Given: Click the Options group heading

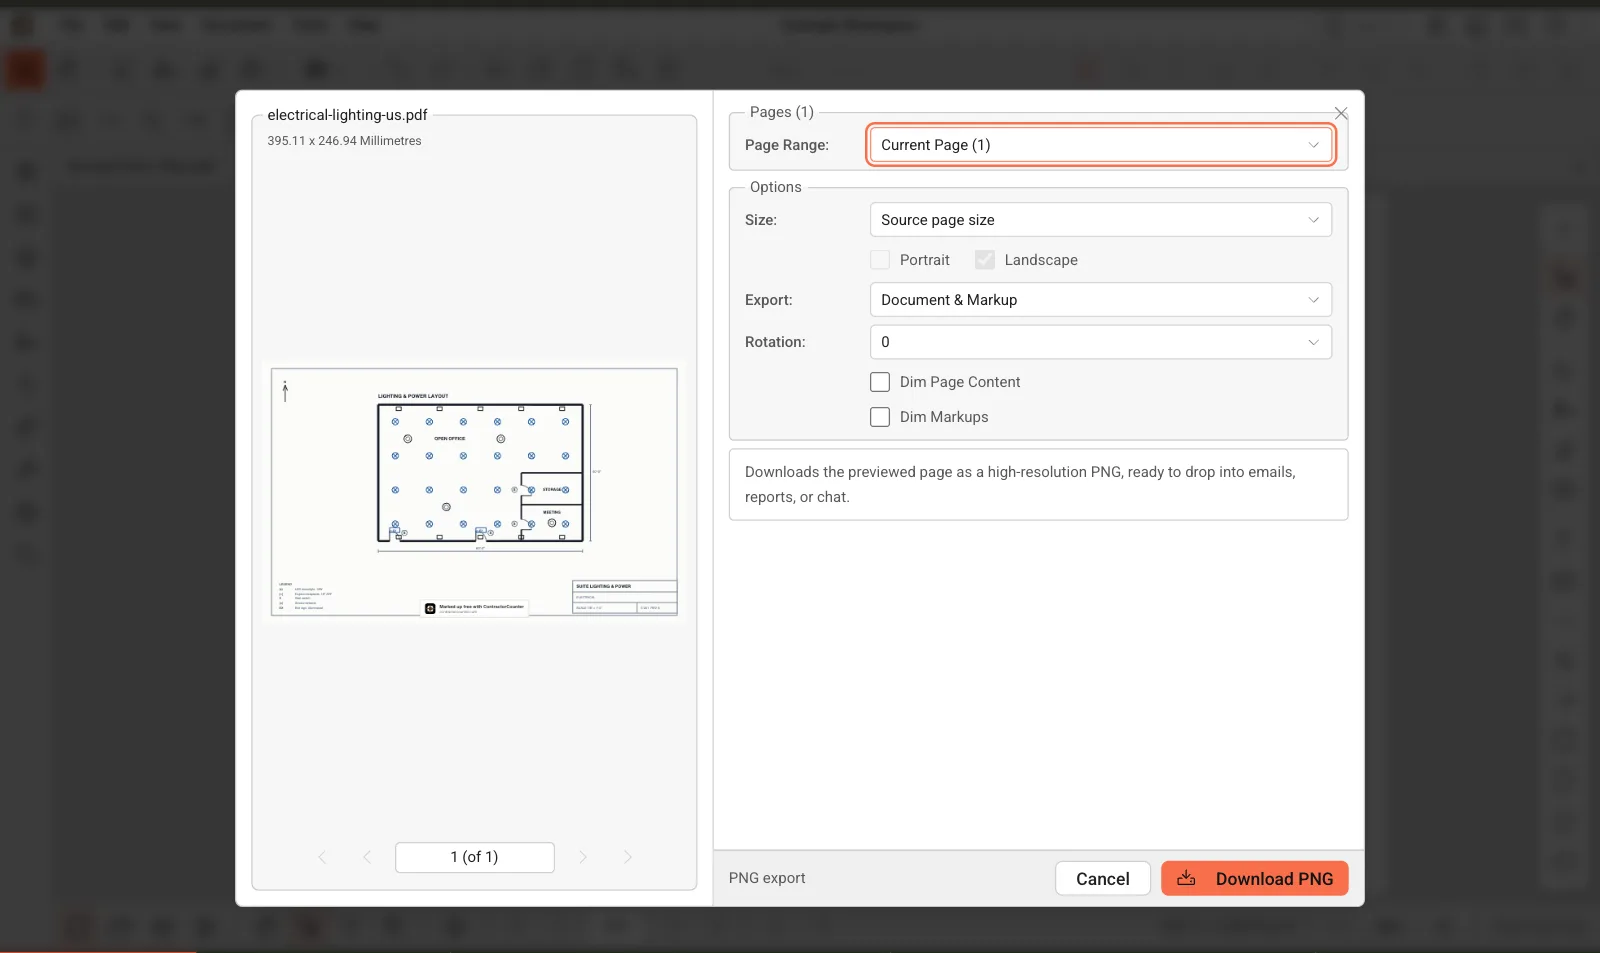Looking at the screenshot, I should (776, 187).
